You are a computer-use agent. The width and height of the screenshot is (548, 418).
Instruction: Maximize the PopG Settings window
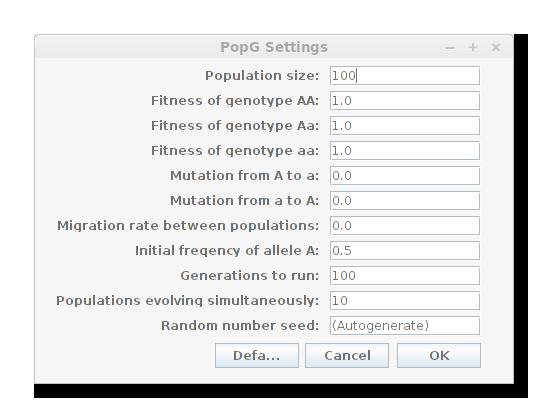473,47
